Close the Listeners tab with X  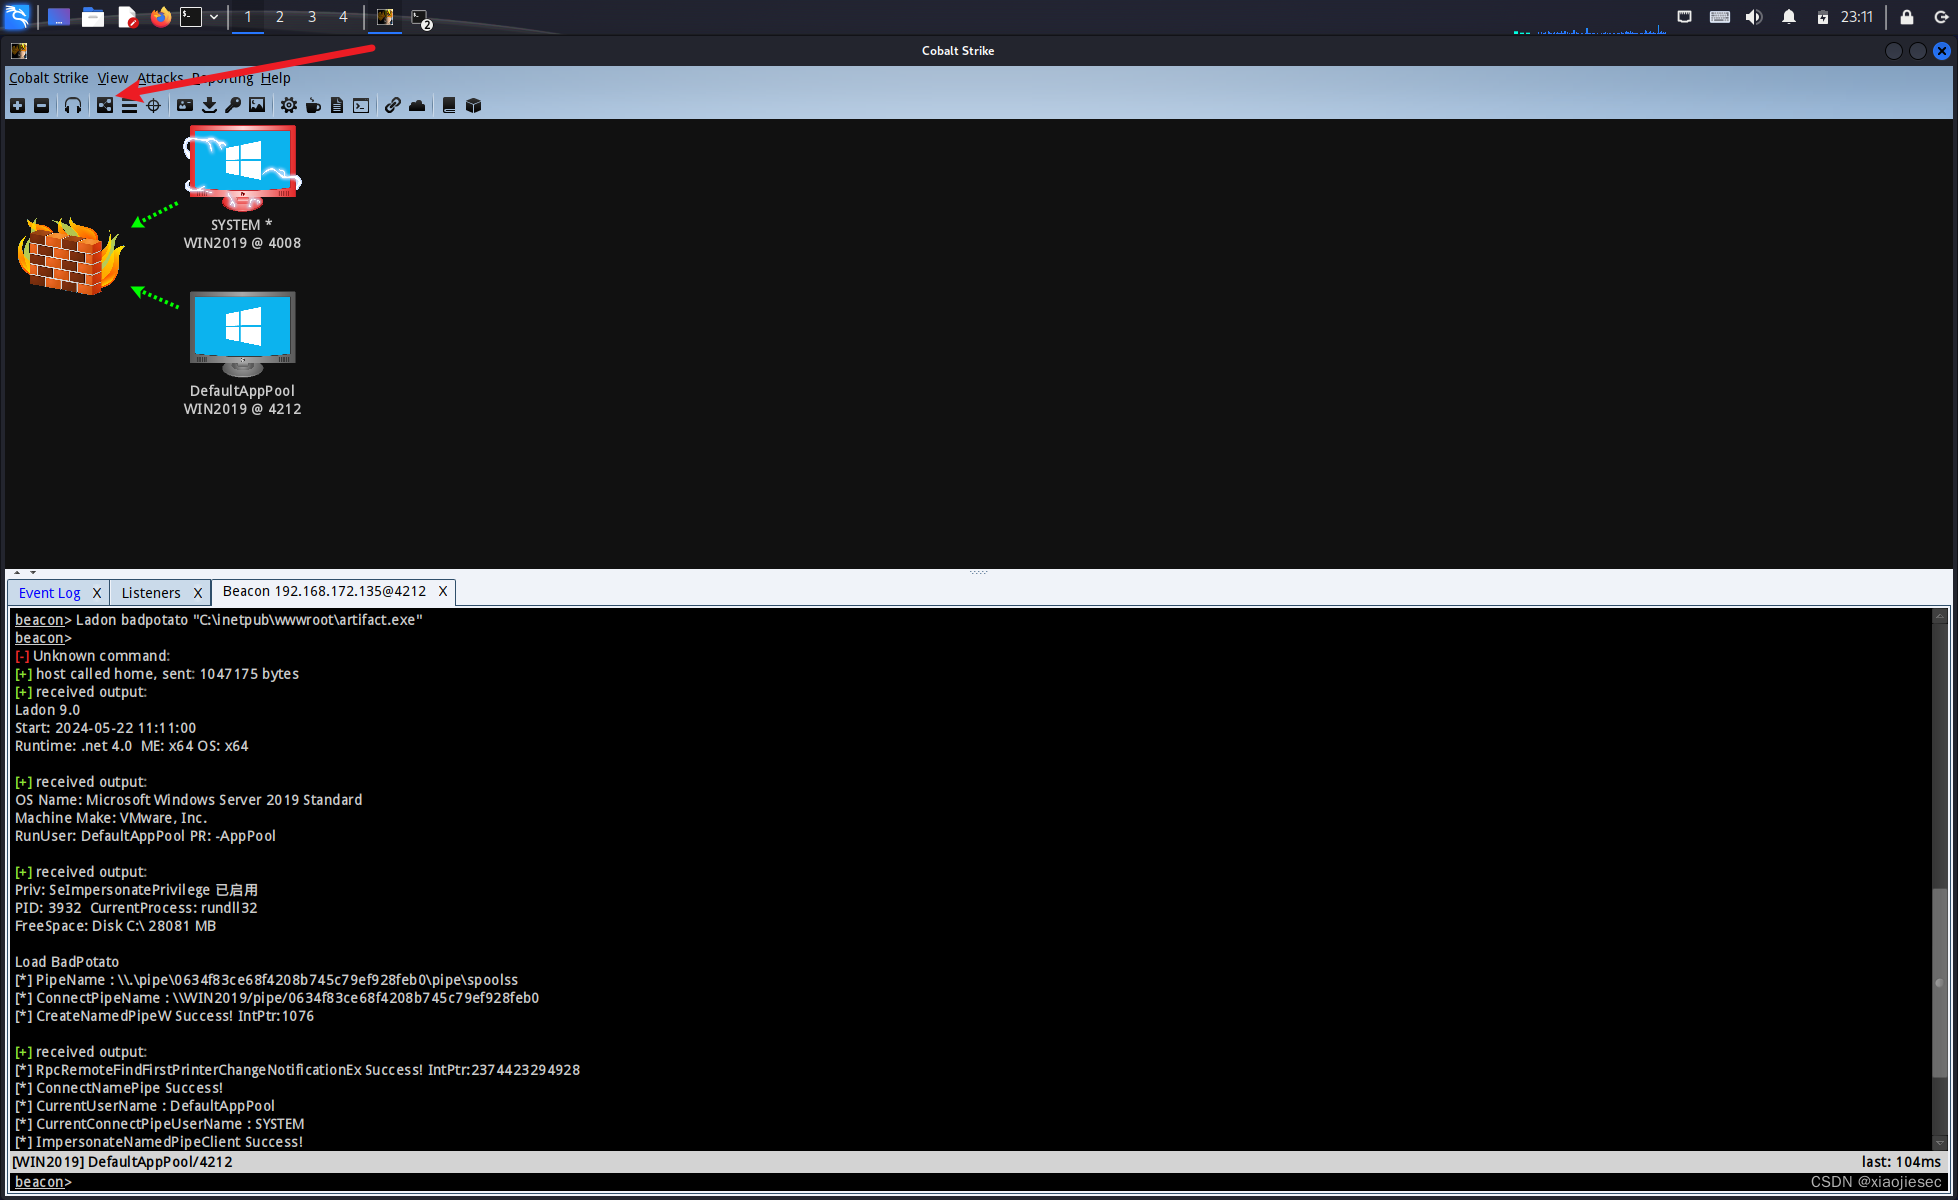click(x=198, y=593)
